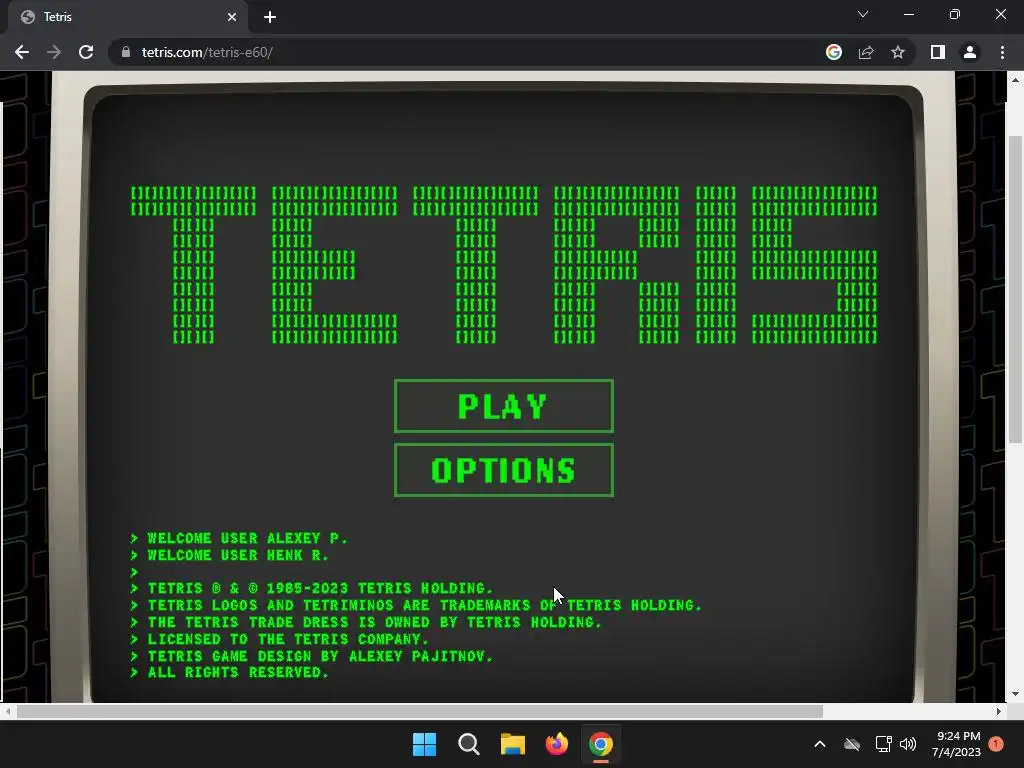Click the scroll-down arrow of the page
This screenshot has width=1024, height=768.
(x=1014, y=694)
